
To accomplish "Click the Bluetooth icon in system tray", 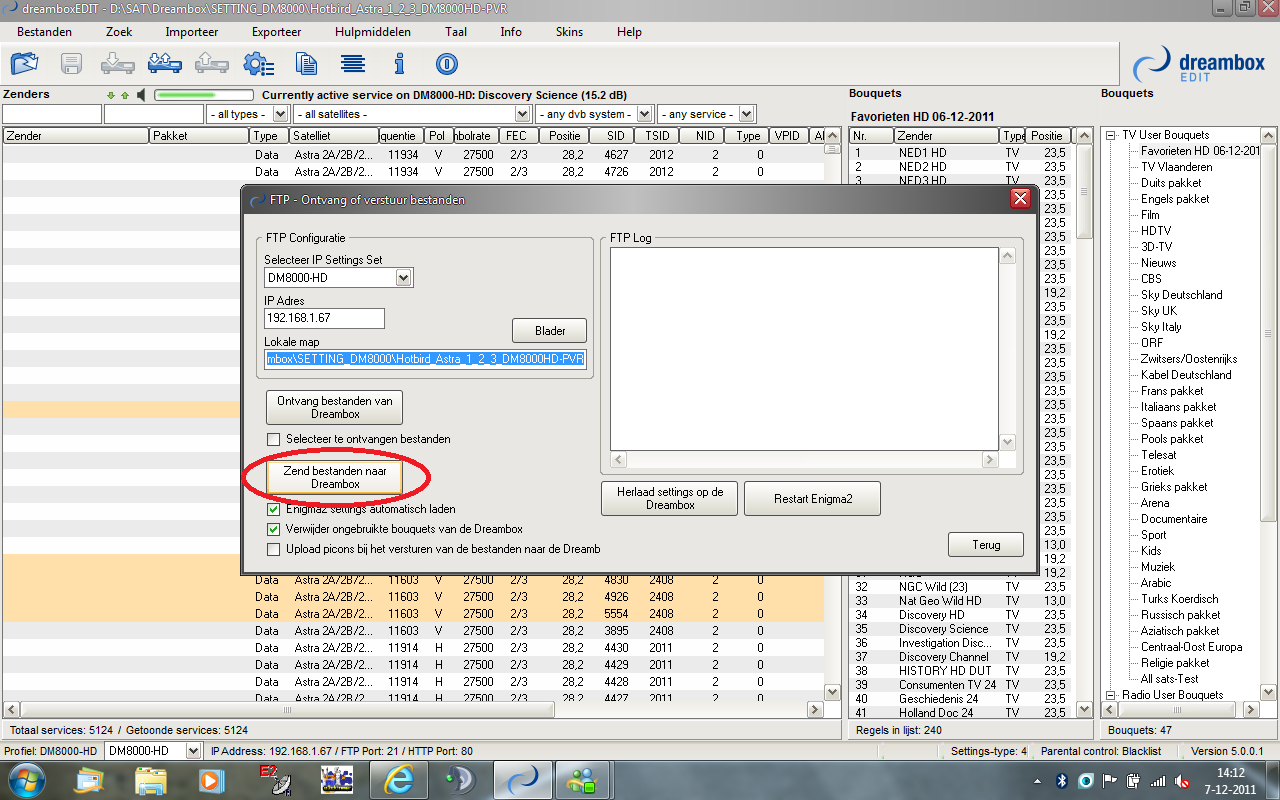I will [x=1062, y=780].
